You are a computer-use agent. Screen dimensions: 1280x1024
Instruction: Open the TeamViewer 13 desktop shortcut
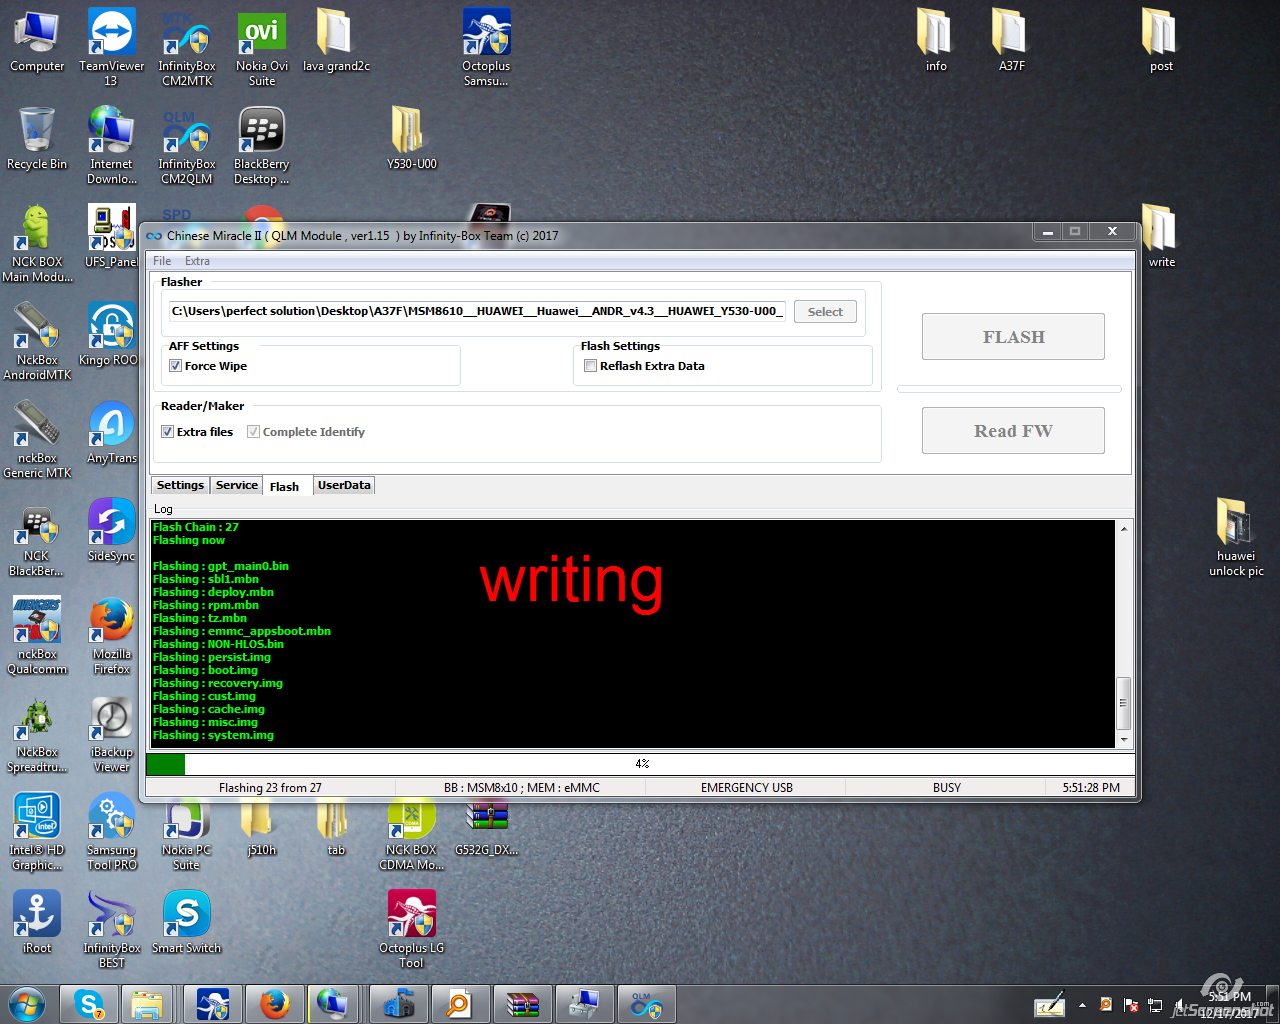111,47
